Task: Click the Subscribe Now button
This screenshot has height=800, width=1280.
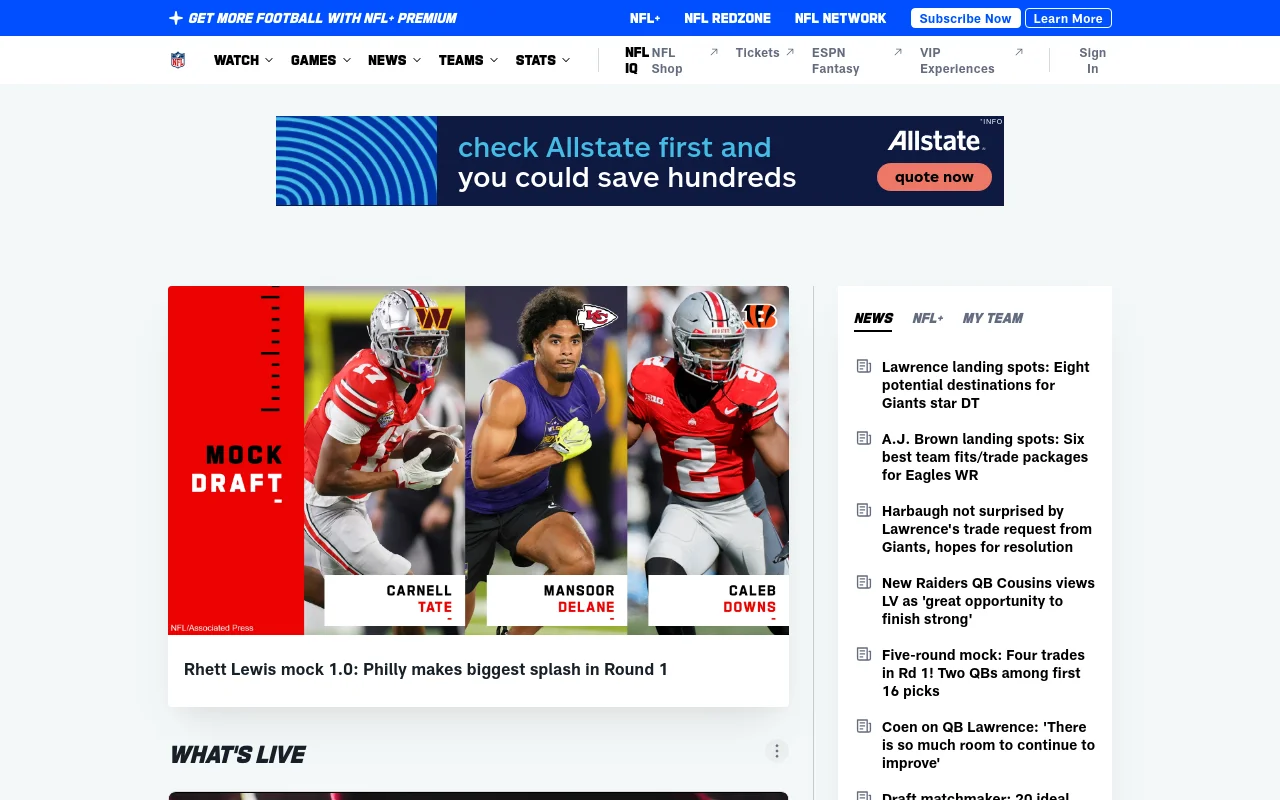Action: point(964,17)
